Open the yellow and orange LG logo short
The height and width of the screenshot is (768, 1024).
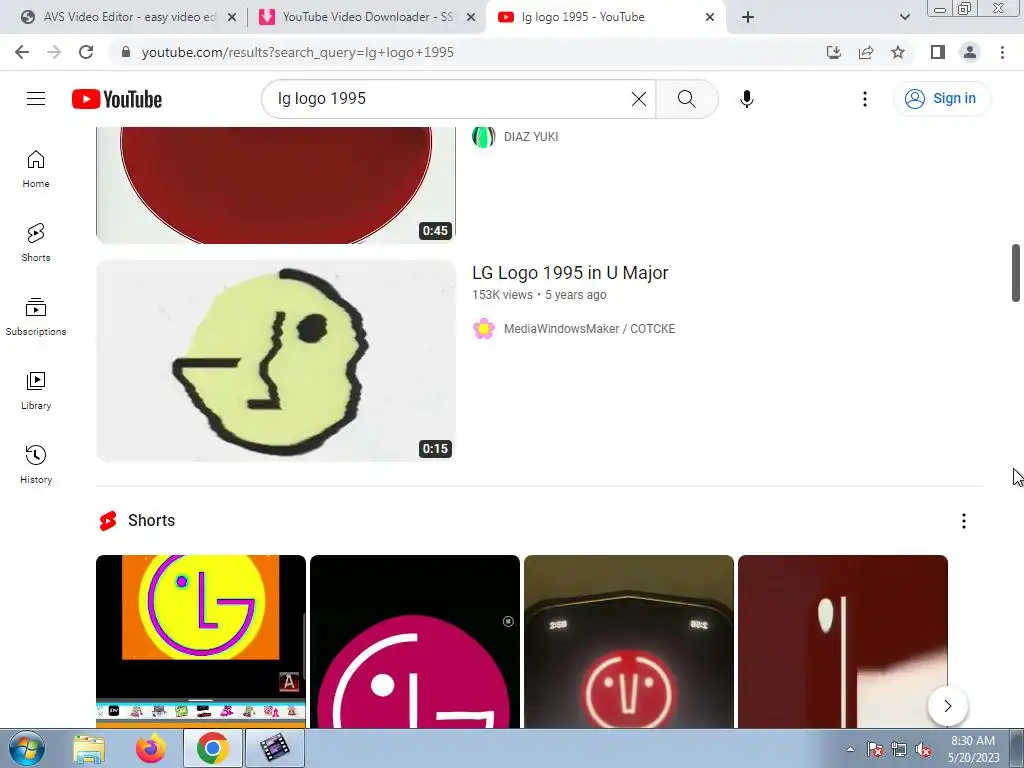[200, 641]
